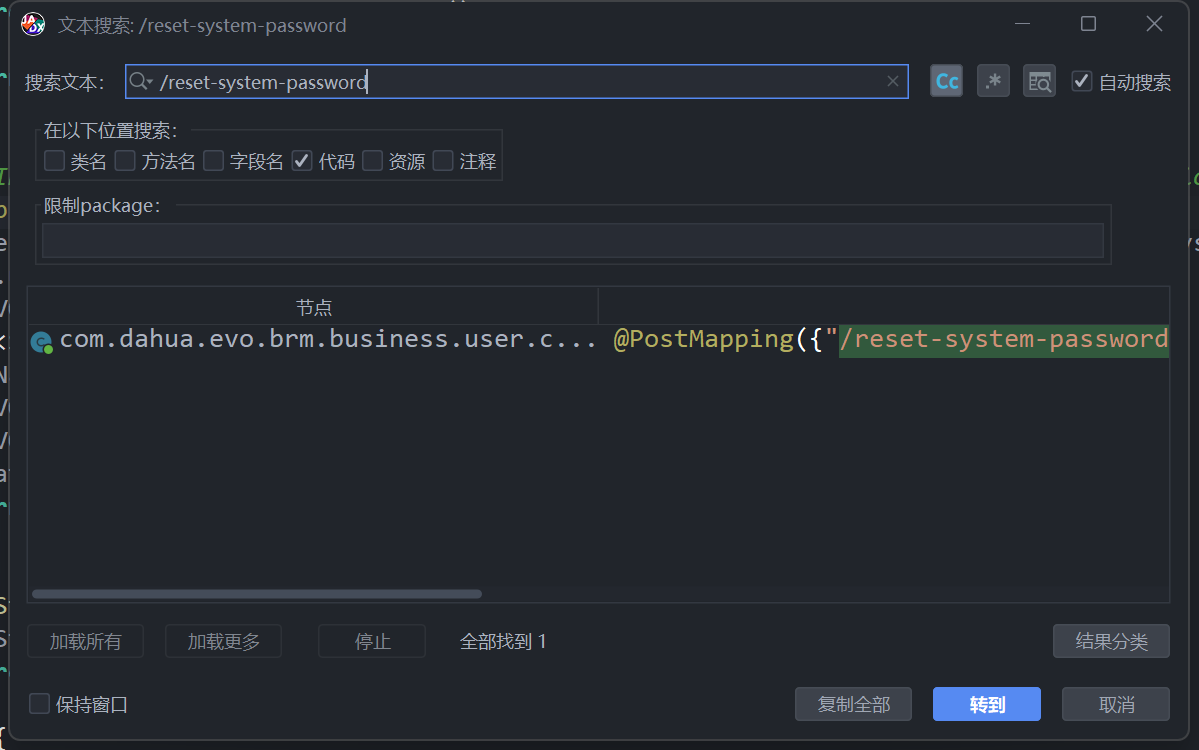The width and height of the screenshot is (1199, 750).
Task: Click the 复制全部 button
Action: coord(853,704)
